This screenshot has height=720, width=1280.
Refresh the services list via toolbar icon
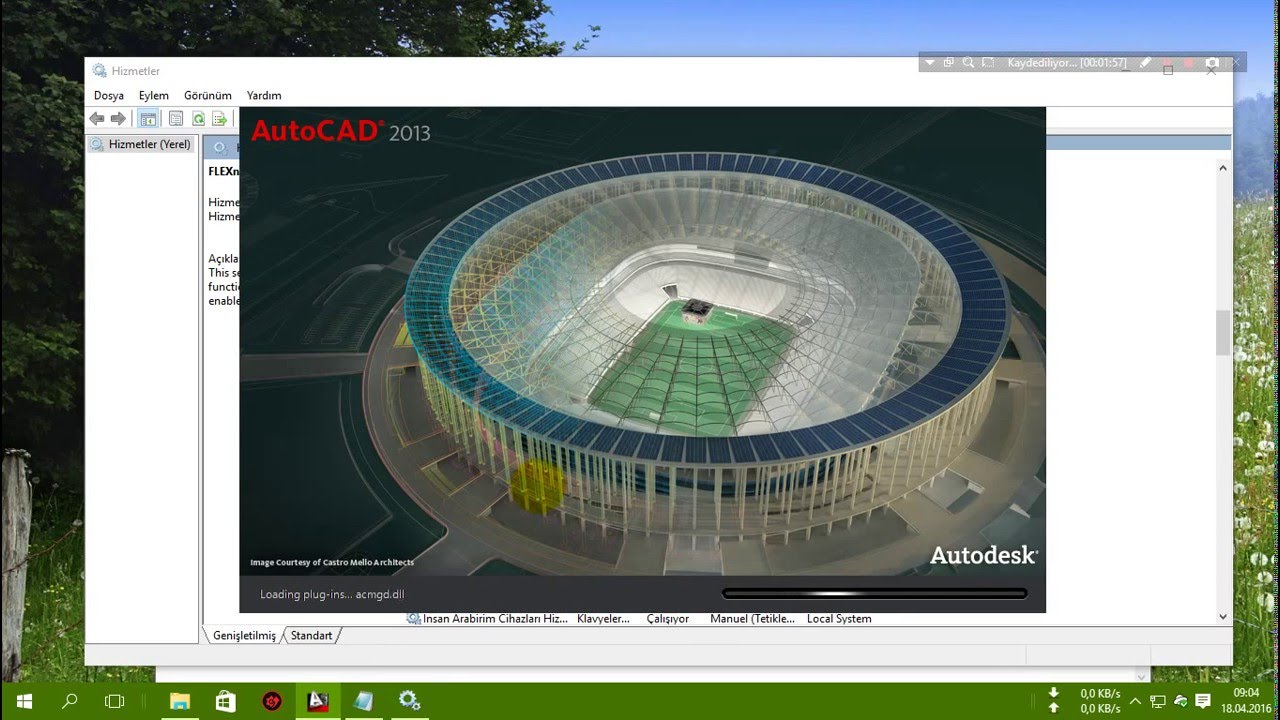point(198,119)
